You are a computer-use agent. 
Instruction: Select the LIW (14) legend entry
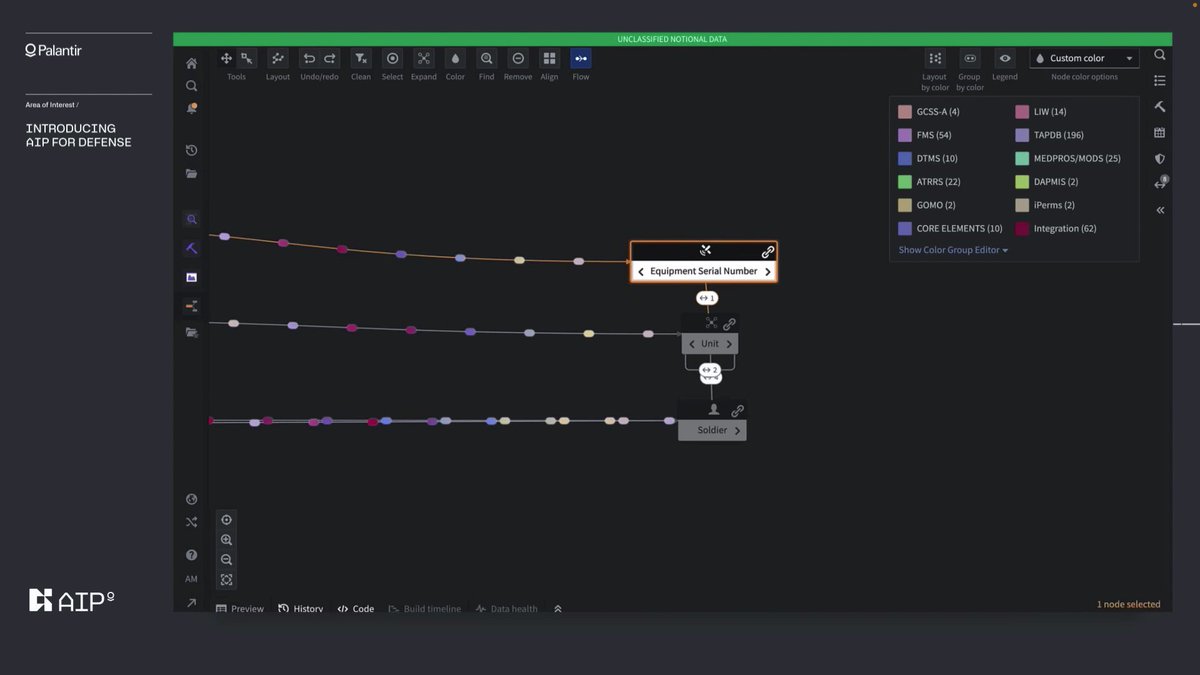tap(1041, 112)
